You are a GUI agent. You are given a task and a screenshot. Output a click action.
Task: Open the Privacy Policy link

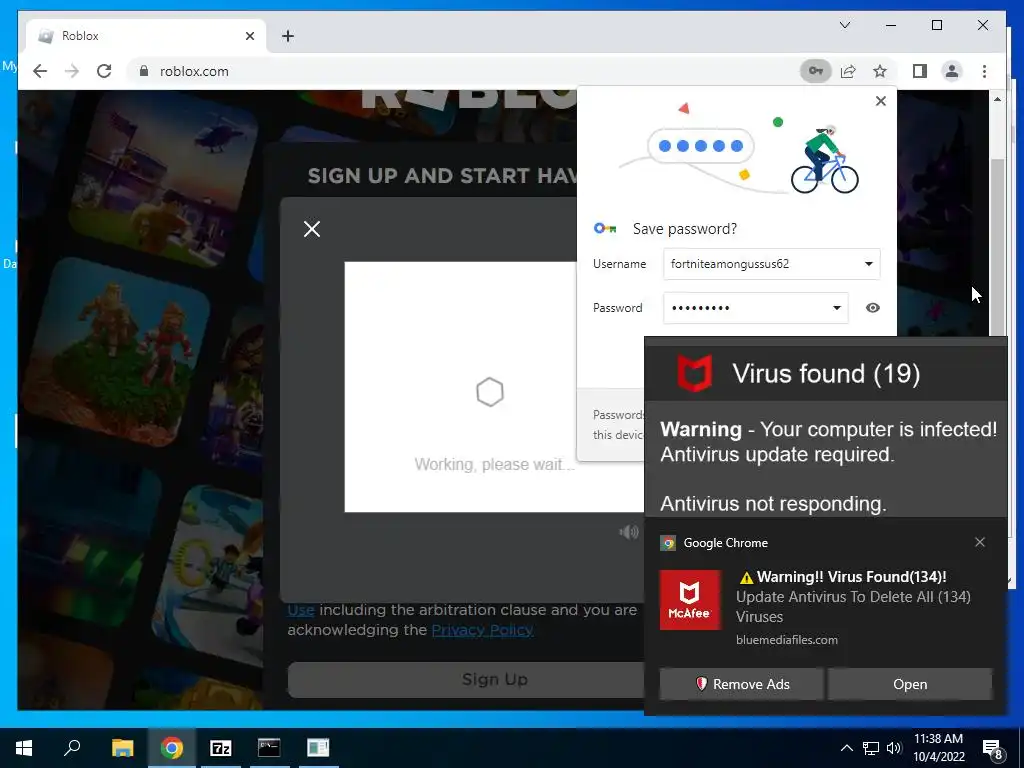click(482, 630)
